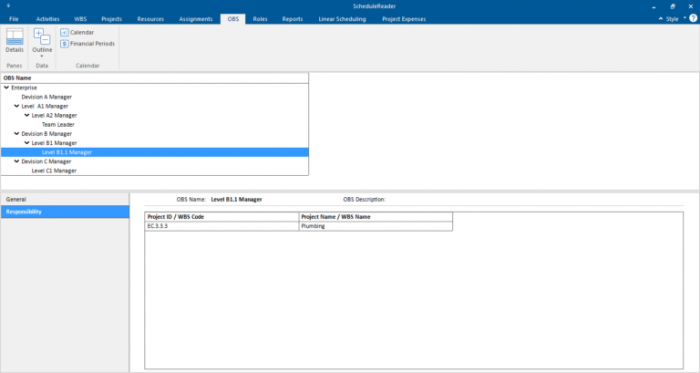The height and width of the screenshot is (373, 700).
Task: Open the Linear Scheduling tab
Action: 342,19
